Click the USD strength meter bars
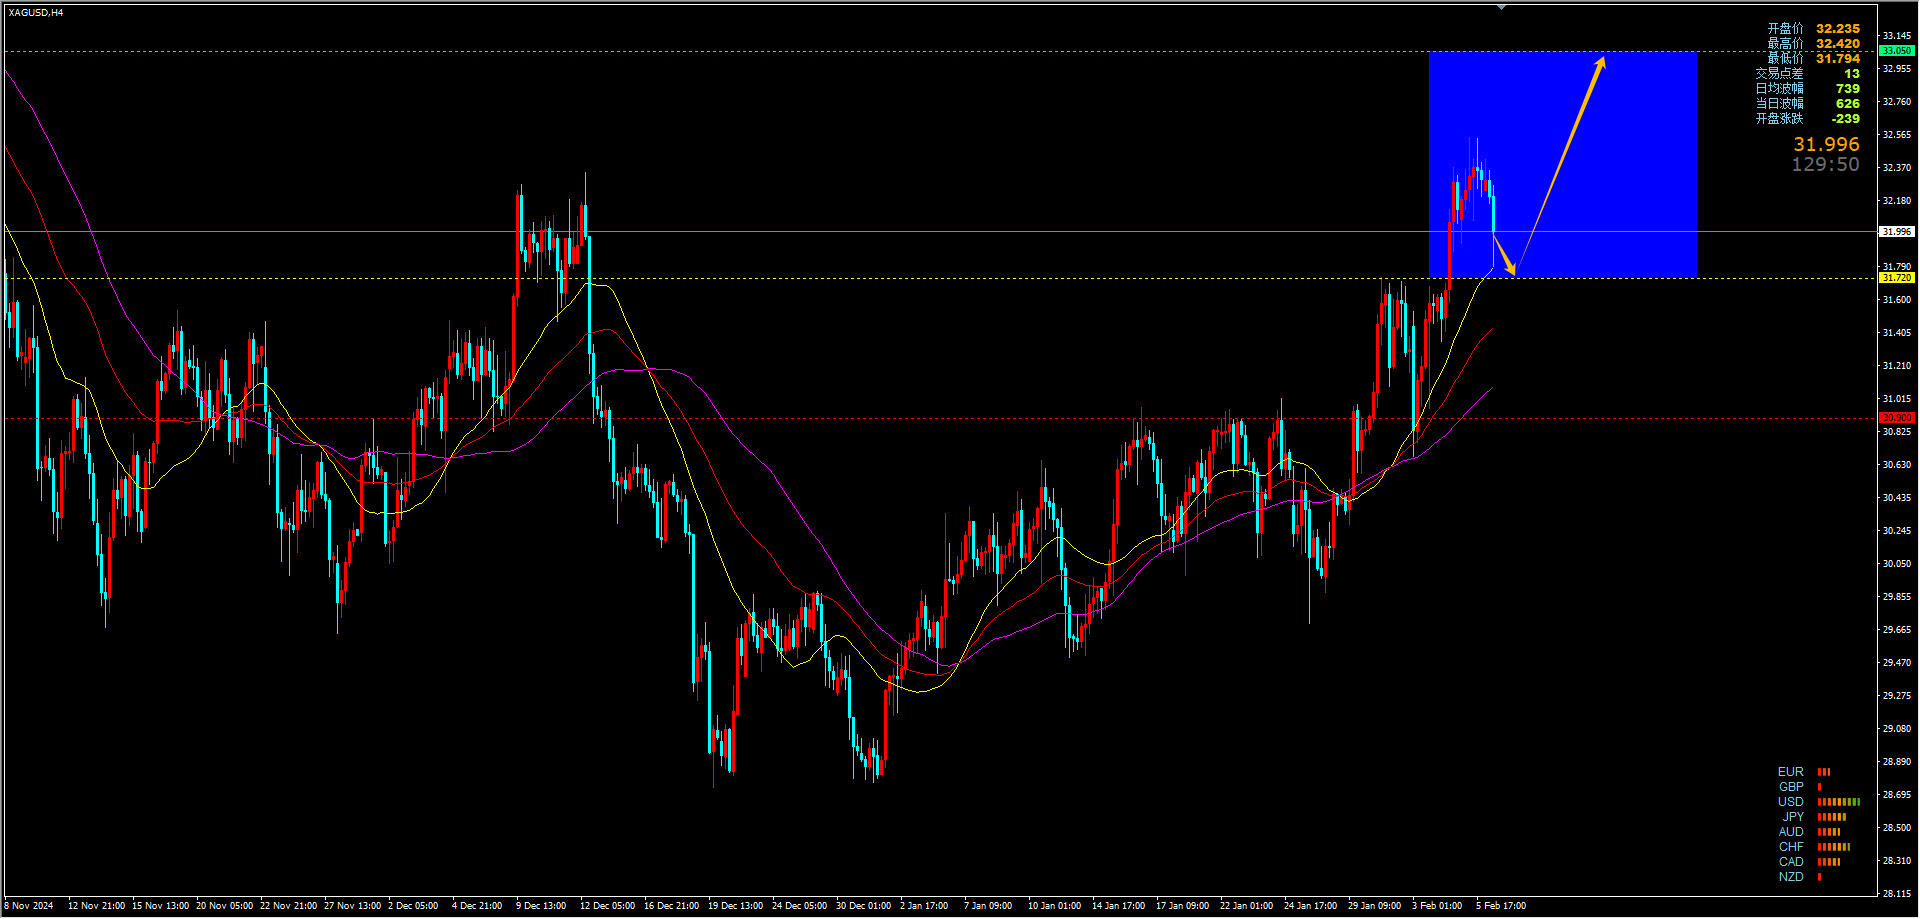Viewport: 1920px width, 919px height. [x=1839, y=802]
